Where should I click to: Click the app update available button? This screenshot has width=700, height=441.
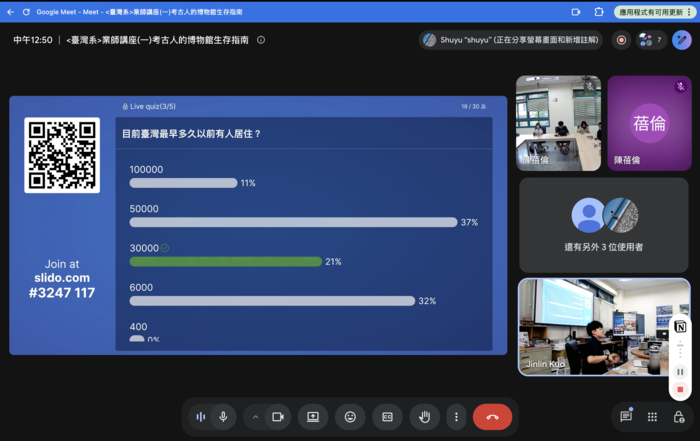[x=655, y=12]
